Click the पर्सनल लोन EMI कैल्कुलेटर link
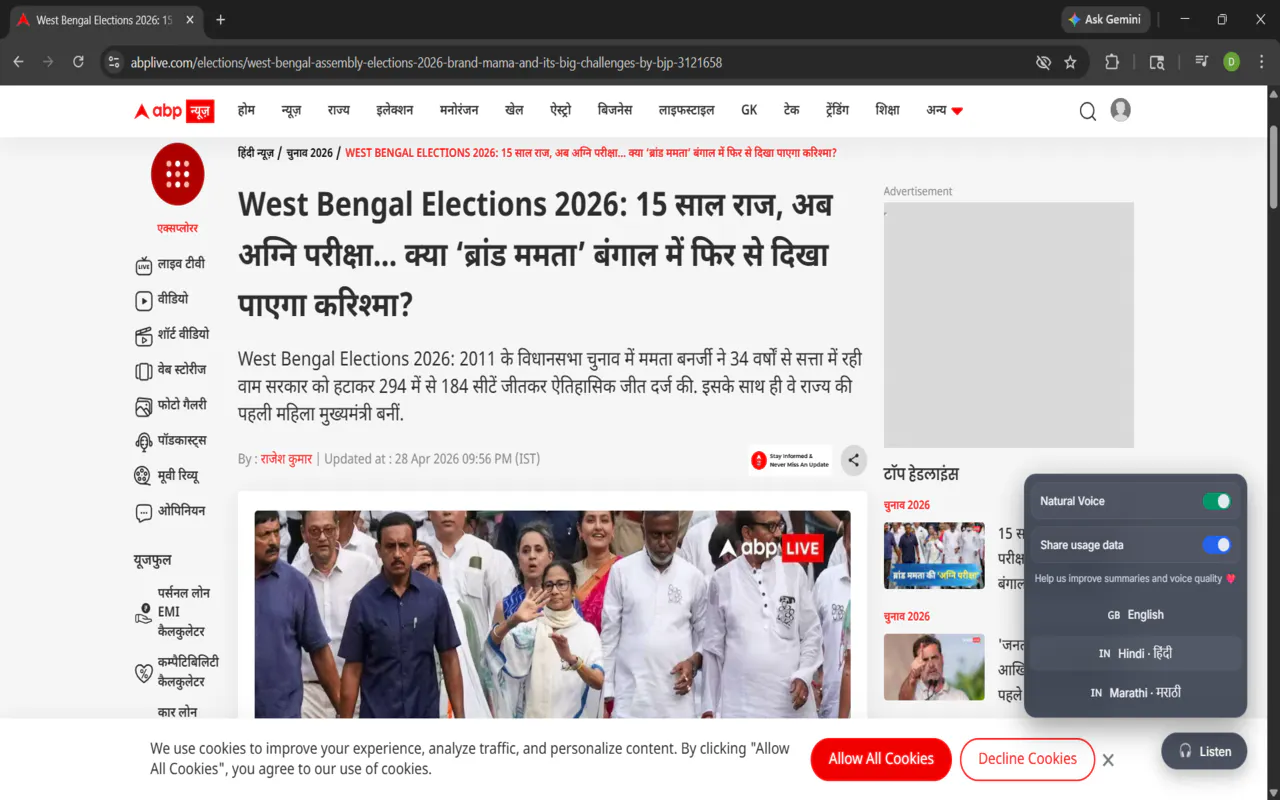Screen dimensions: 1280x800 (x=182, y=612)
